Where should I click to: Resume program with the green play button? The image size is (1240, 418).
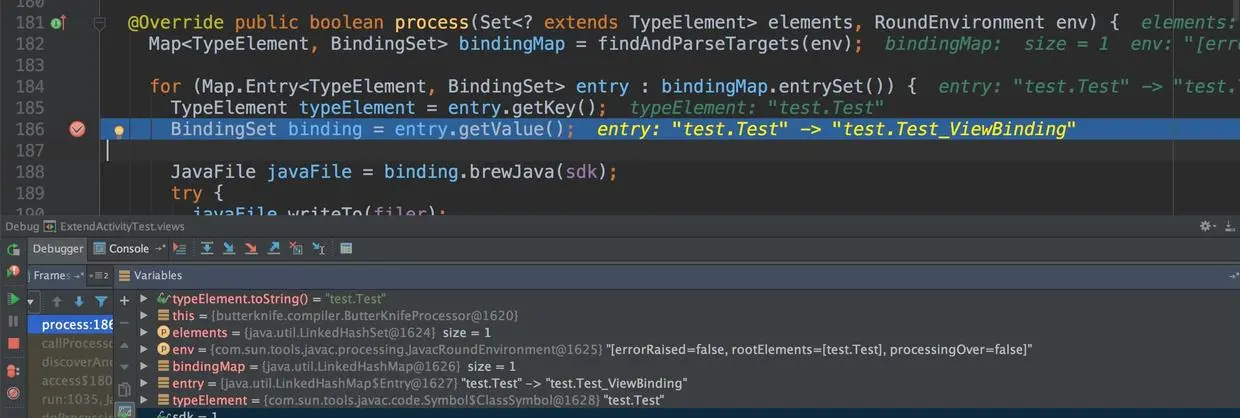pyautogui.click(x=13, y=299)
